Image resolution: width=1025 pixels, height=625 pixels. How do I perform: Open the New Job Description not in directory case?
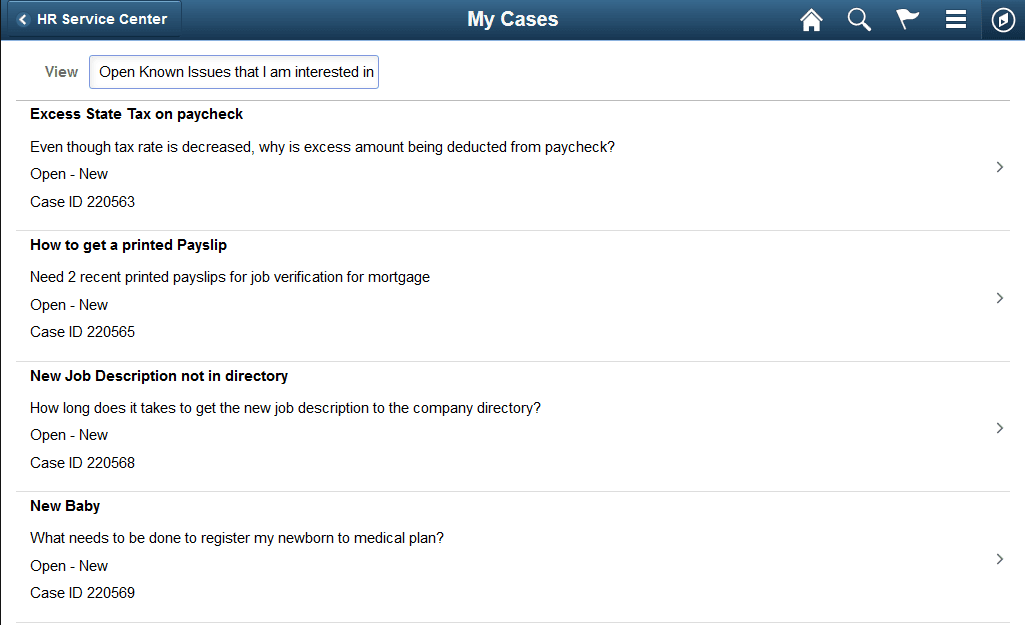click(159, 375)
